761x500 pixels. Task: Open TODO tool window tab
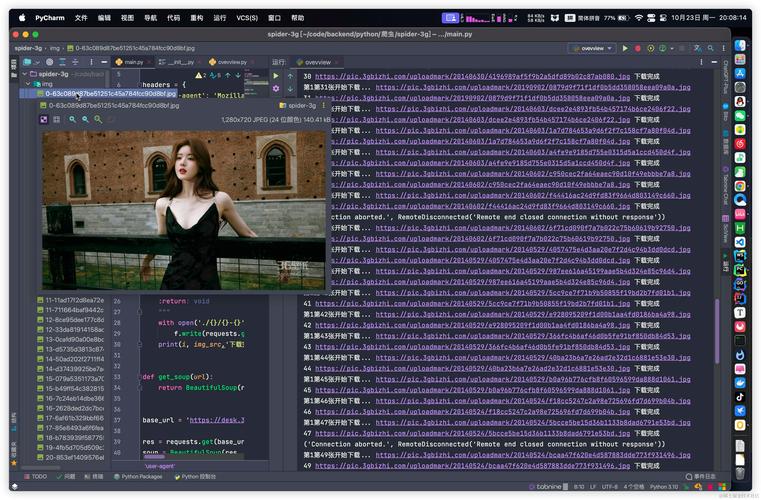click(x=36, y=477)
